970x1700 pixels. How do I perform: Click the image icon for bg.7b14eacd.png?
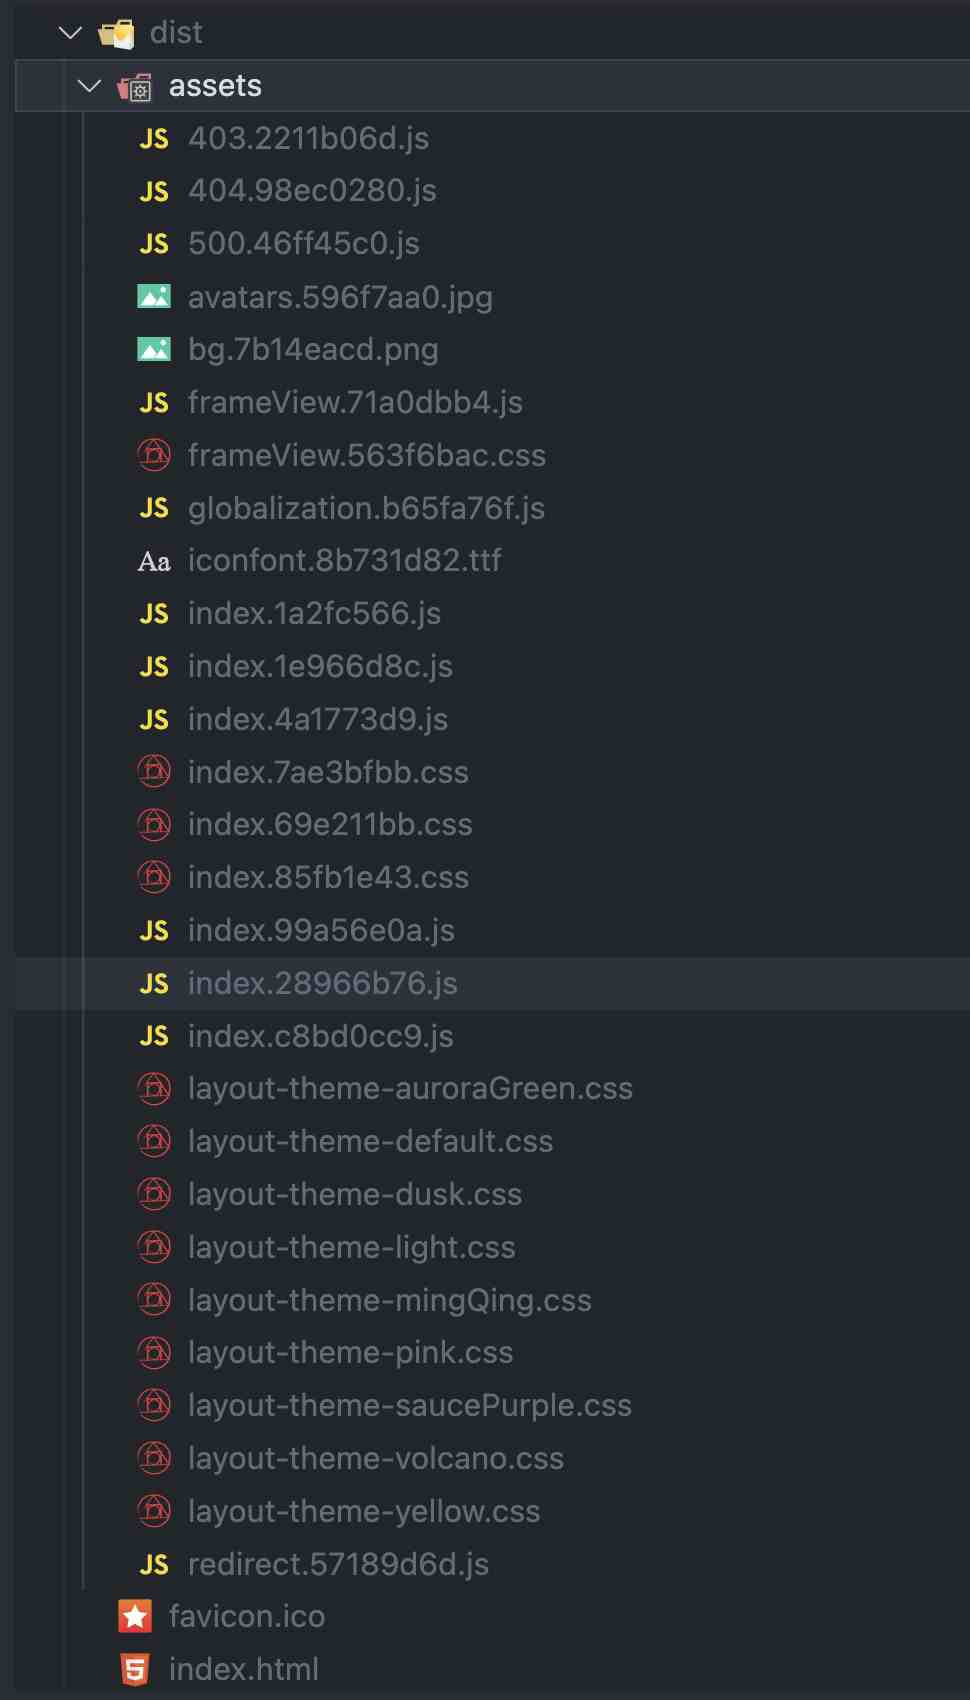coord(154,350)
